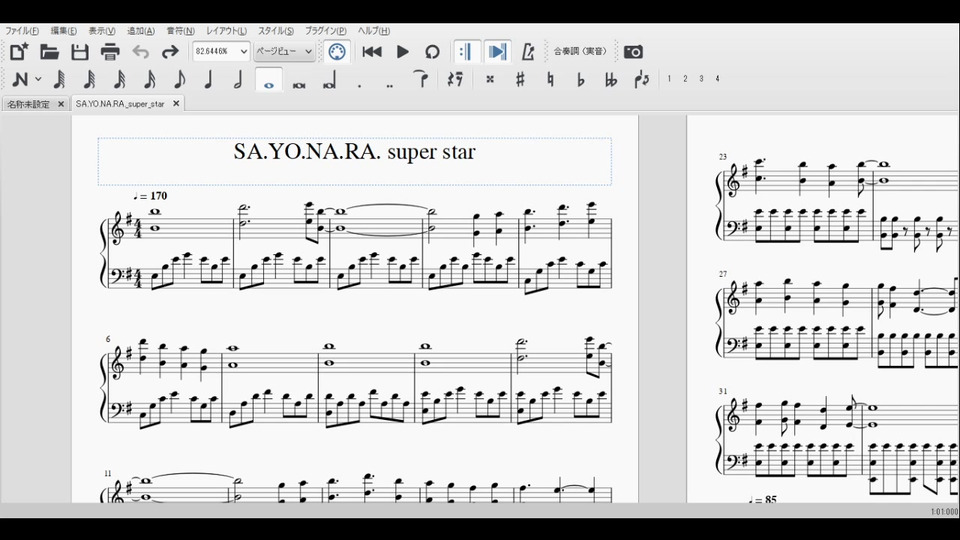
Task: Select voice 1
Action: [x=669, y=78]
